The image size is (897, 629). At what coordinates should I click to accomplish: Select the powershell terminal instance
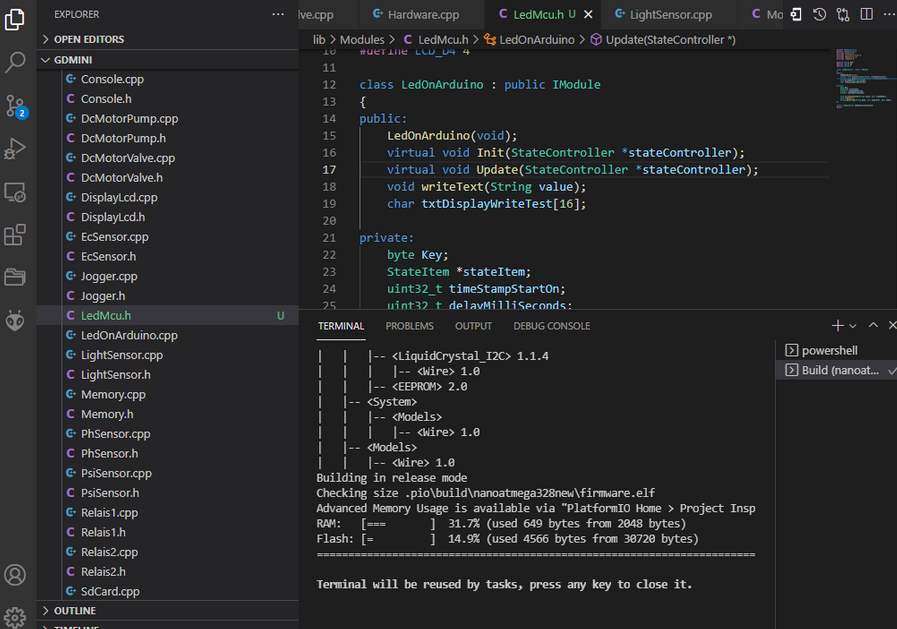[836, 351]
